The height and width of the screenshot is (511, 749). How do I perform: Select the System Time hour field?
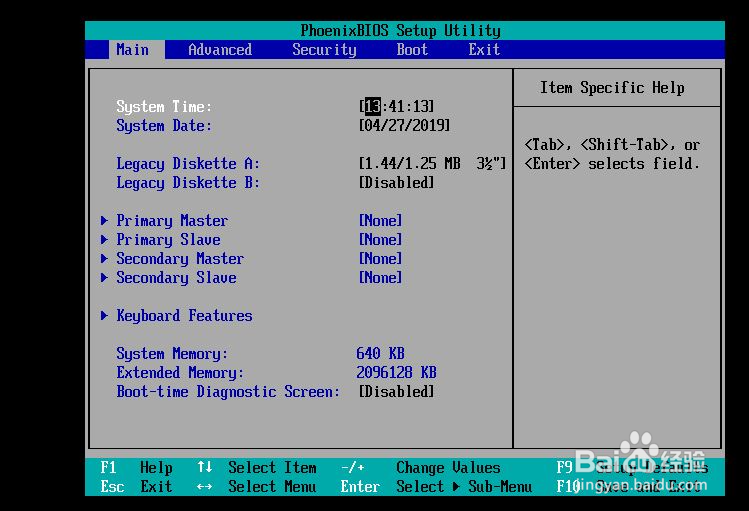coord(373,106)
